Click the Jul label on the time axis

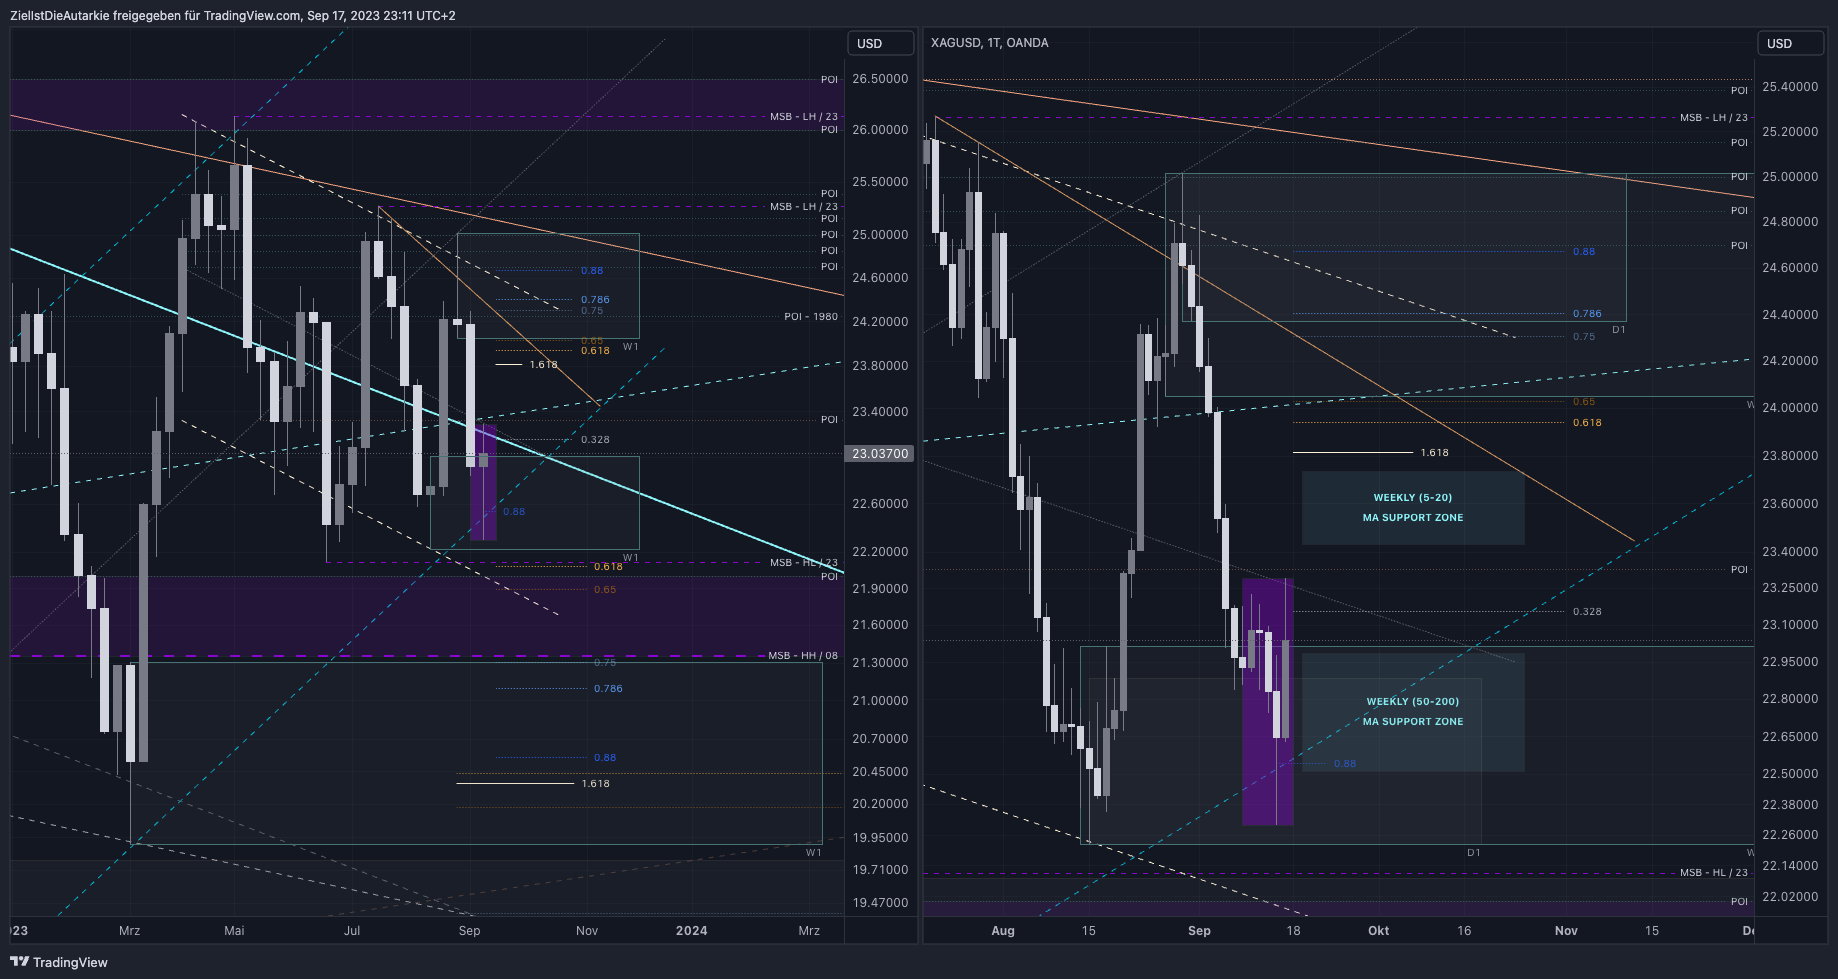click(352, 931)
